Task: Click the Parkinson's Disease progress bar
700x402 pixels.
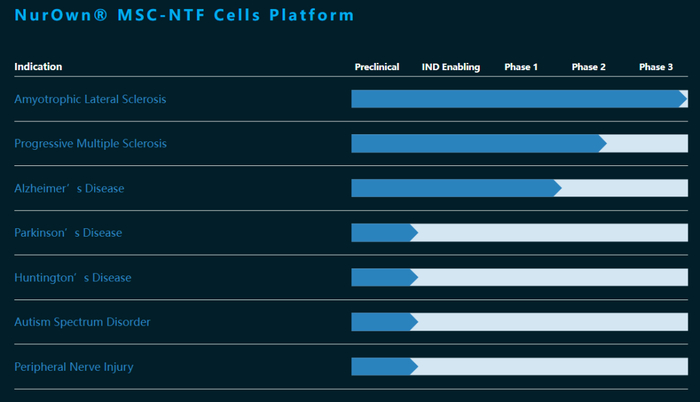Action: click(x=519, y=233)
